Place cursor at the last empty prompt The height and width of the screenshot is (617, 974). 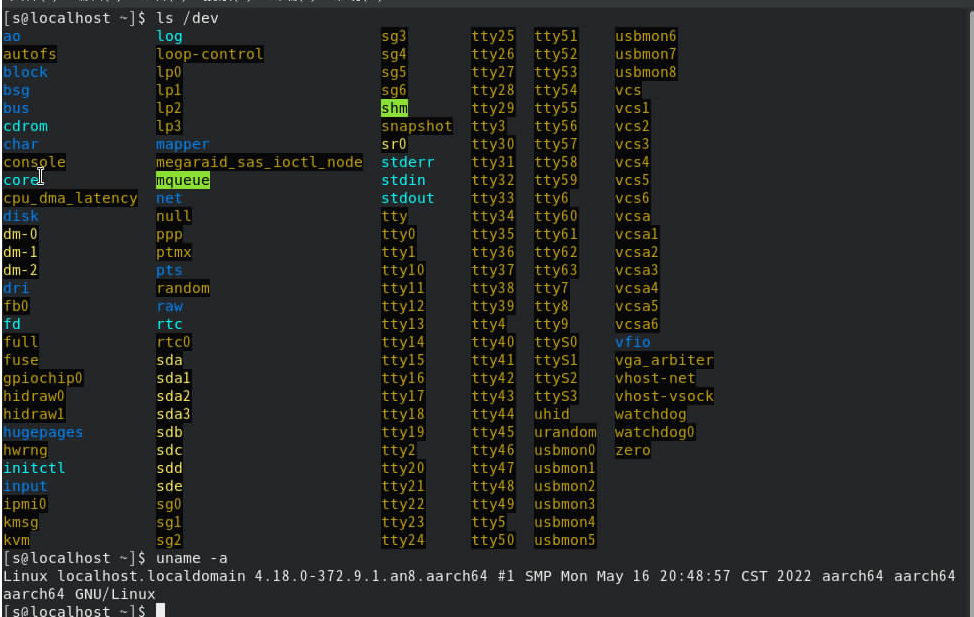(x=160, y=610)
